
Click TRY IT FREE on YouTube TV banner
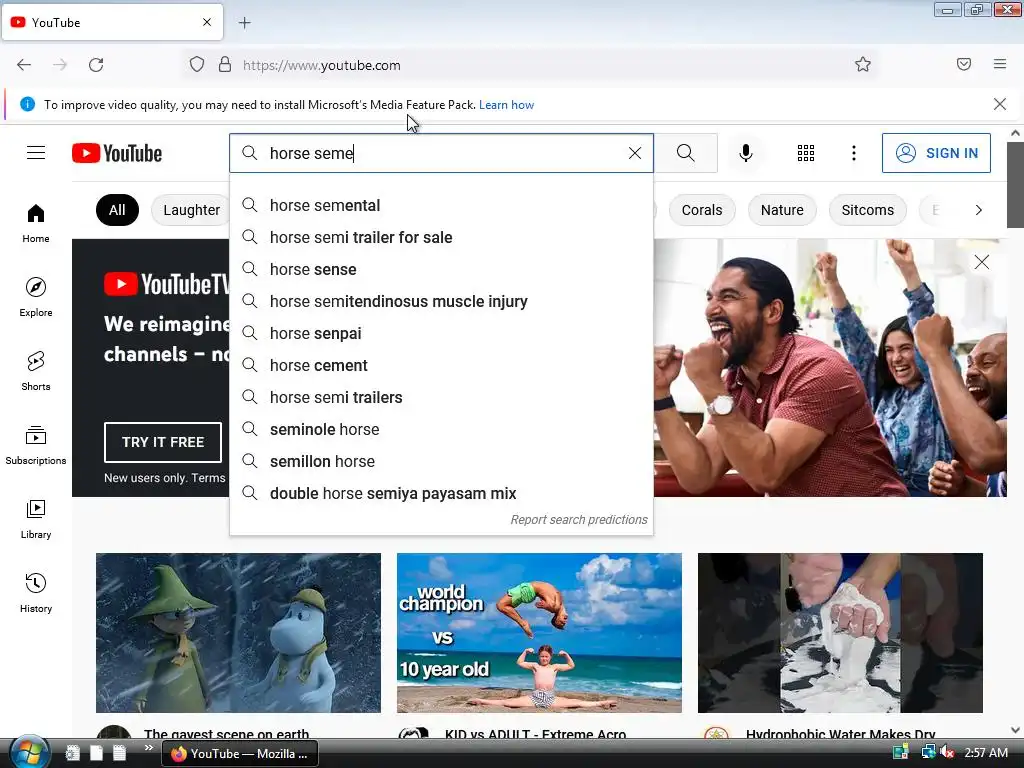coord(163,442)
